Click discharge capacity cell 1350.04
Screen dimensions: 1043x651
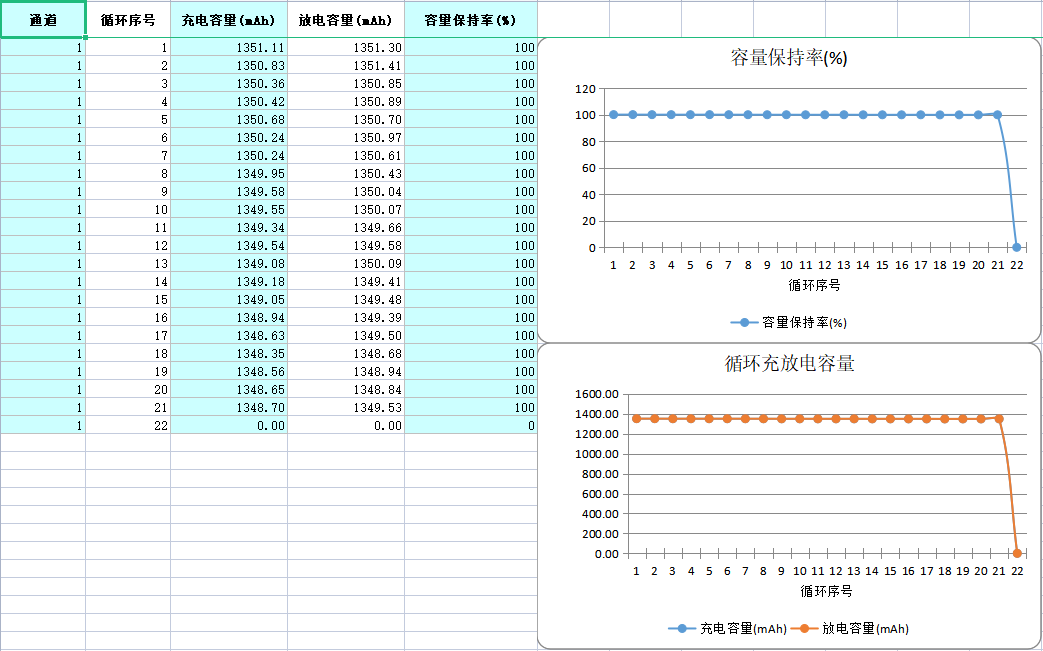[346, 191]
